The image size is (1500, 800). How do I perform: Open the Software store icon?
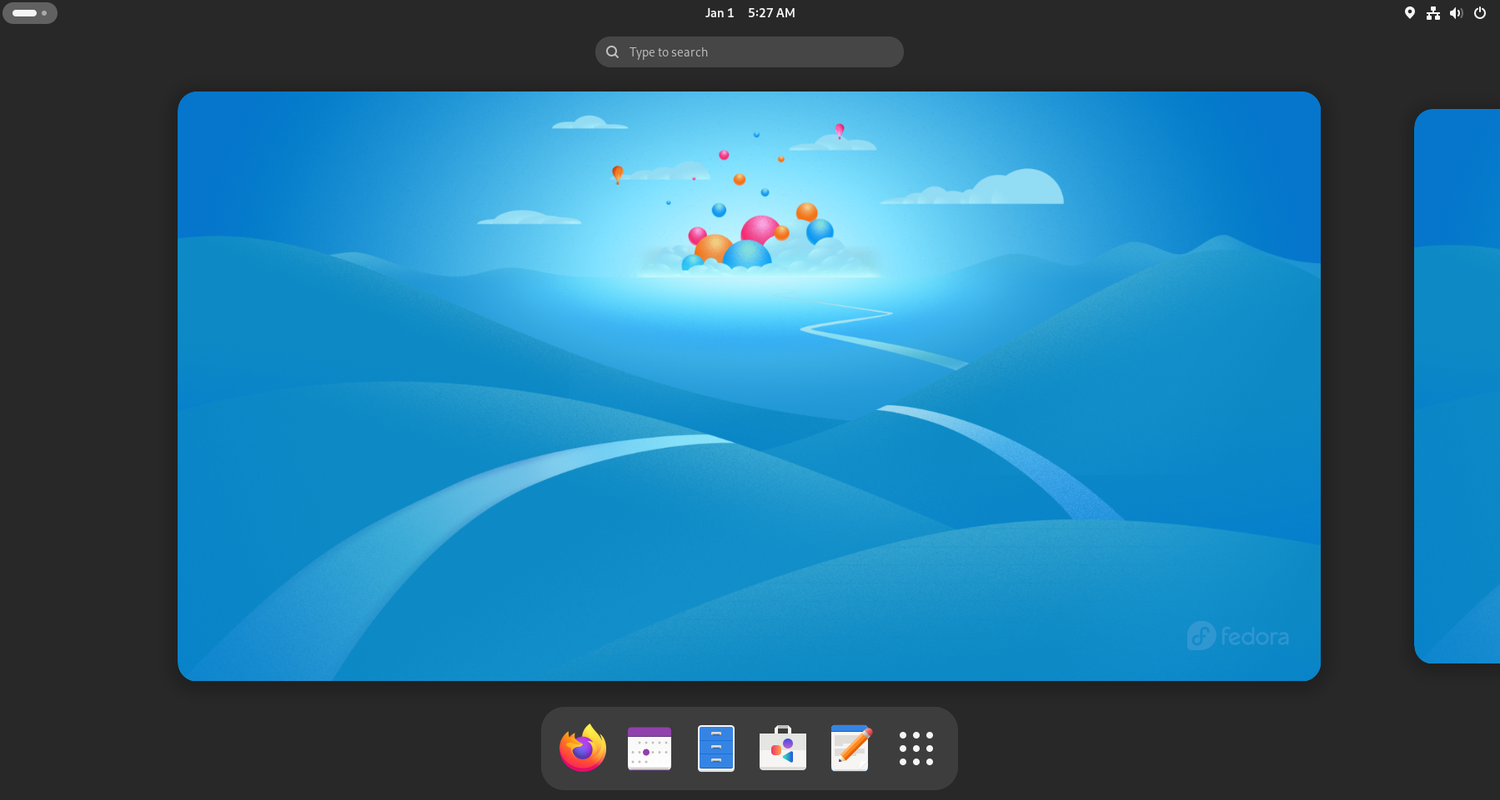(x=783, y=748)
